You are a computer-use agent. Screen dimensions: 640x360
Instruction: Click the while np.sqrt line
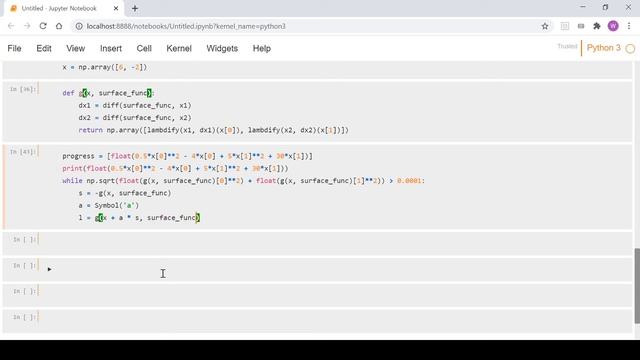point(243,180)
